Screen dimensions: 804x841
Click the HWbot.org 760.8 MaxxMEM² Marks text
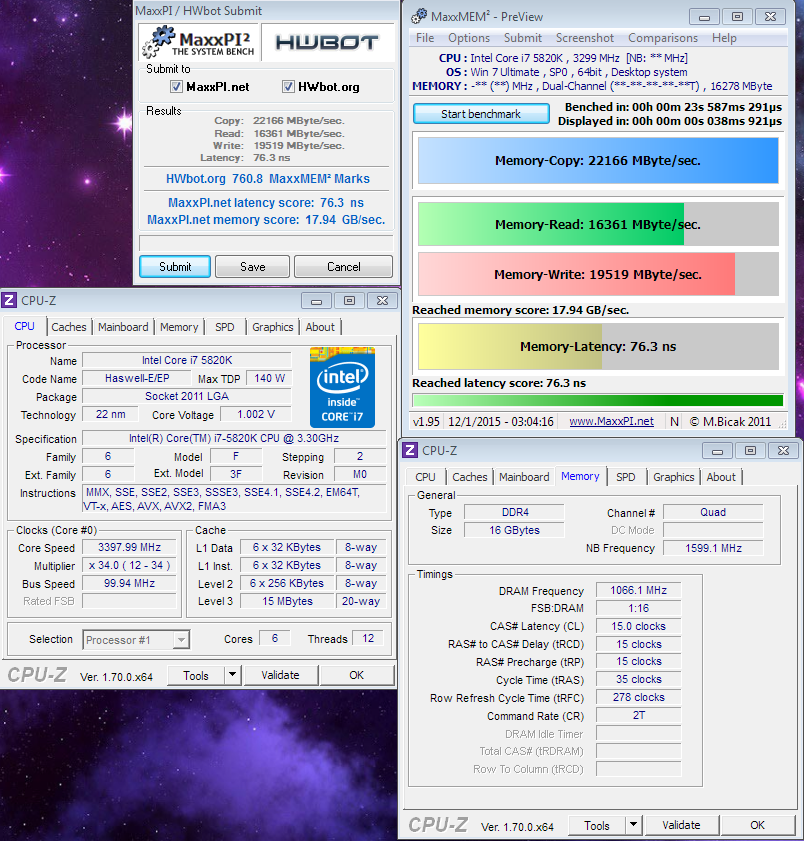268,179
